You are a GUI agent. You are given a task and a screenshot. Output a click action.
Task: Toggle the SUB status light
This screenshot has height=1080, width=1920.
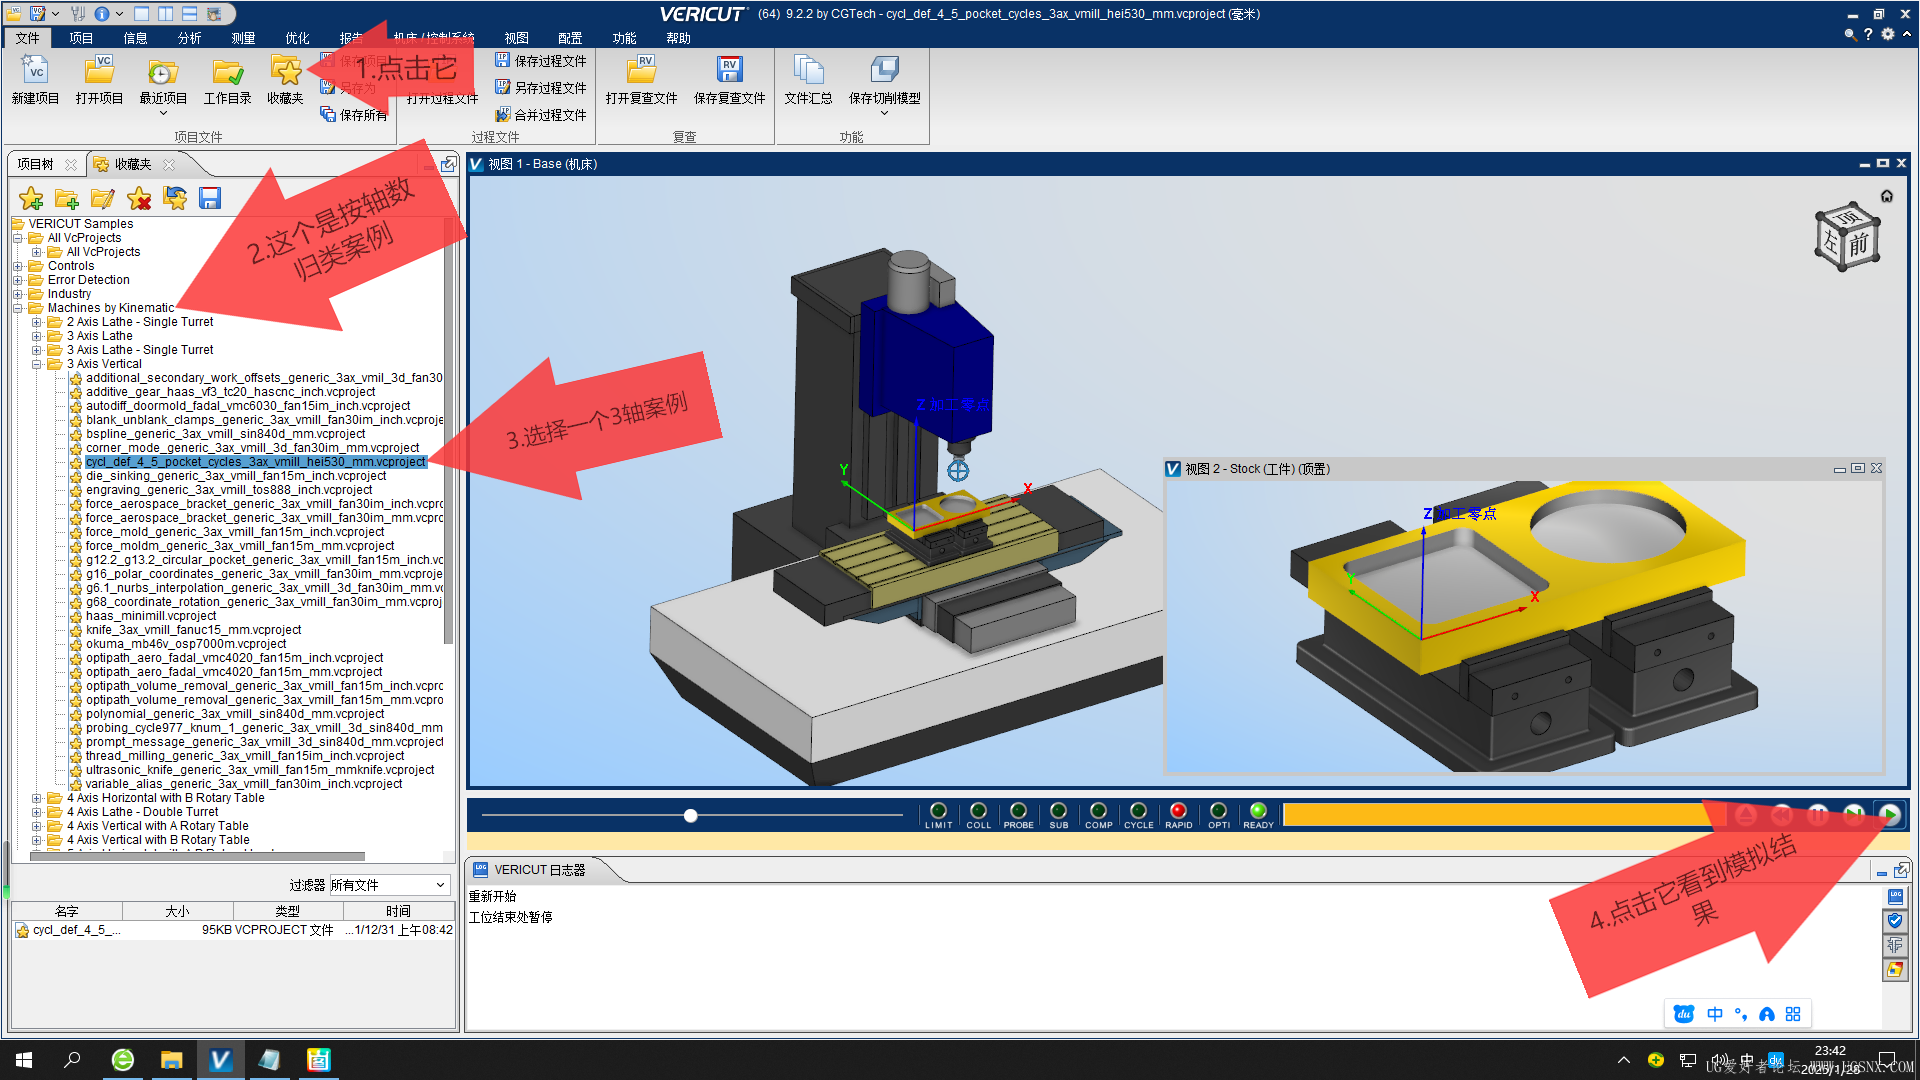[1058, 811]
